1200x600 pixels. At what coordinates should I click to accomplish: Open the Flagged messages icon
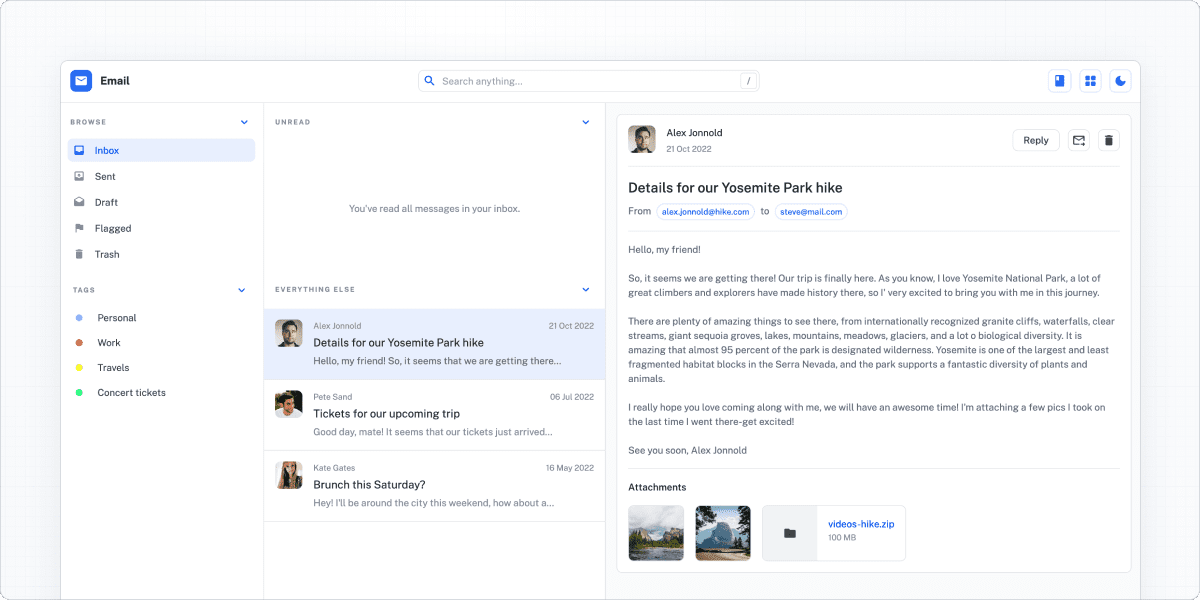pyautogui.click(x=82, y=227)
